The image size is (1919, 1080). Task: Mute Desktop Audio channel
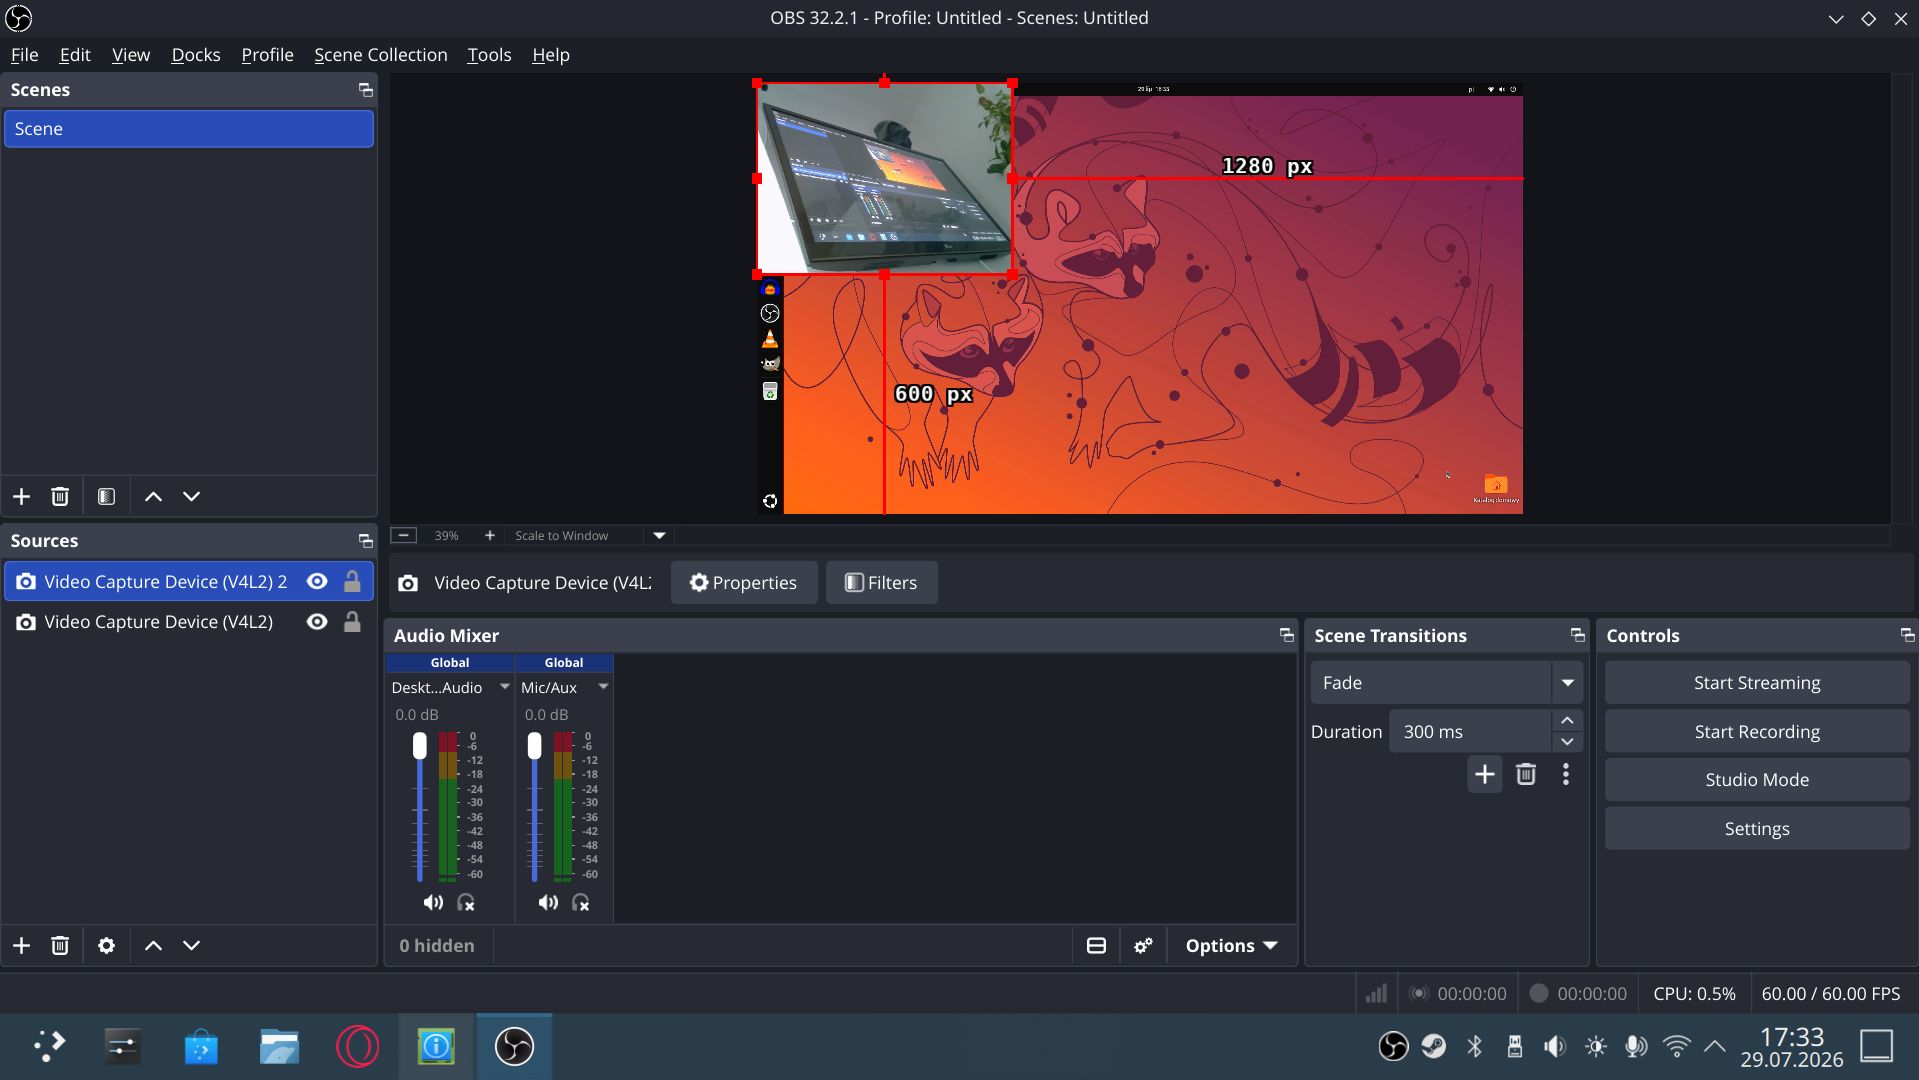433,902
